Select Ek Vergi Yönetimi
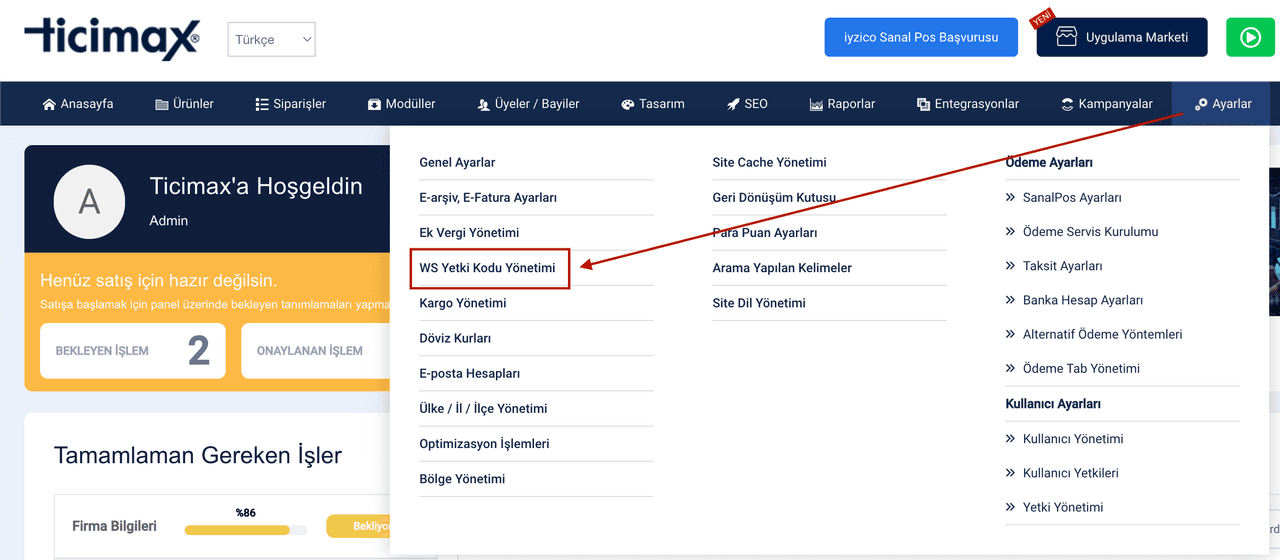 [x=469, y=232]
